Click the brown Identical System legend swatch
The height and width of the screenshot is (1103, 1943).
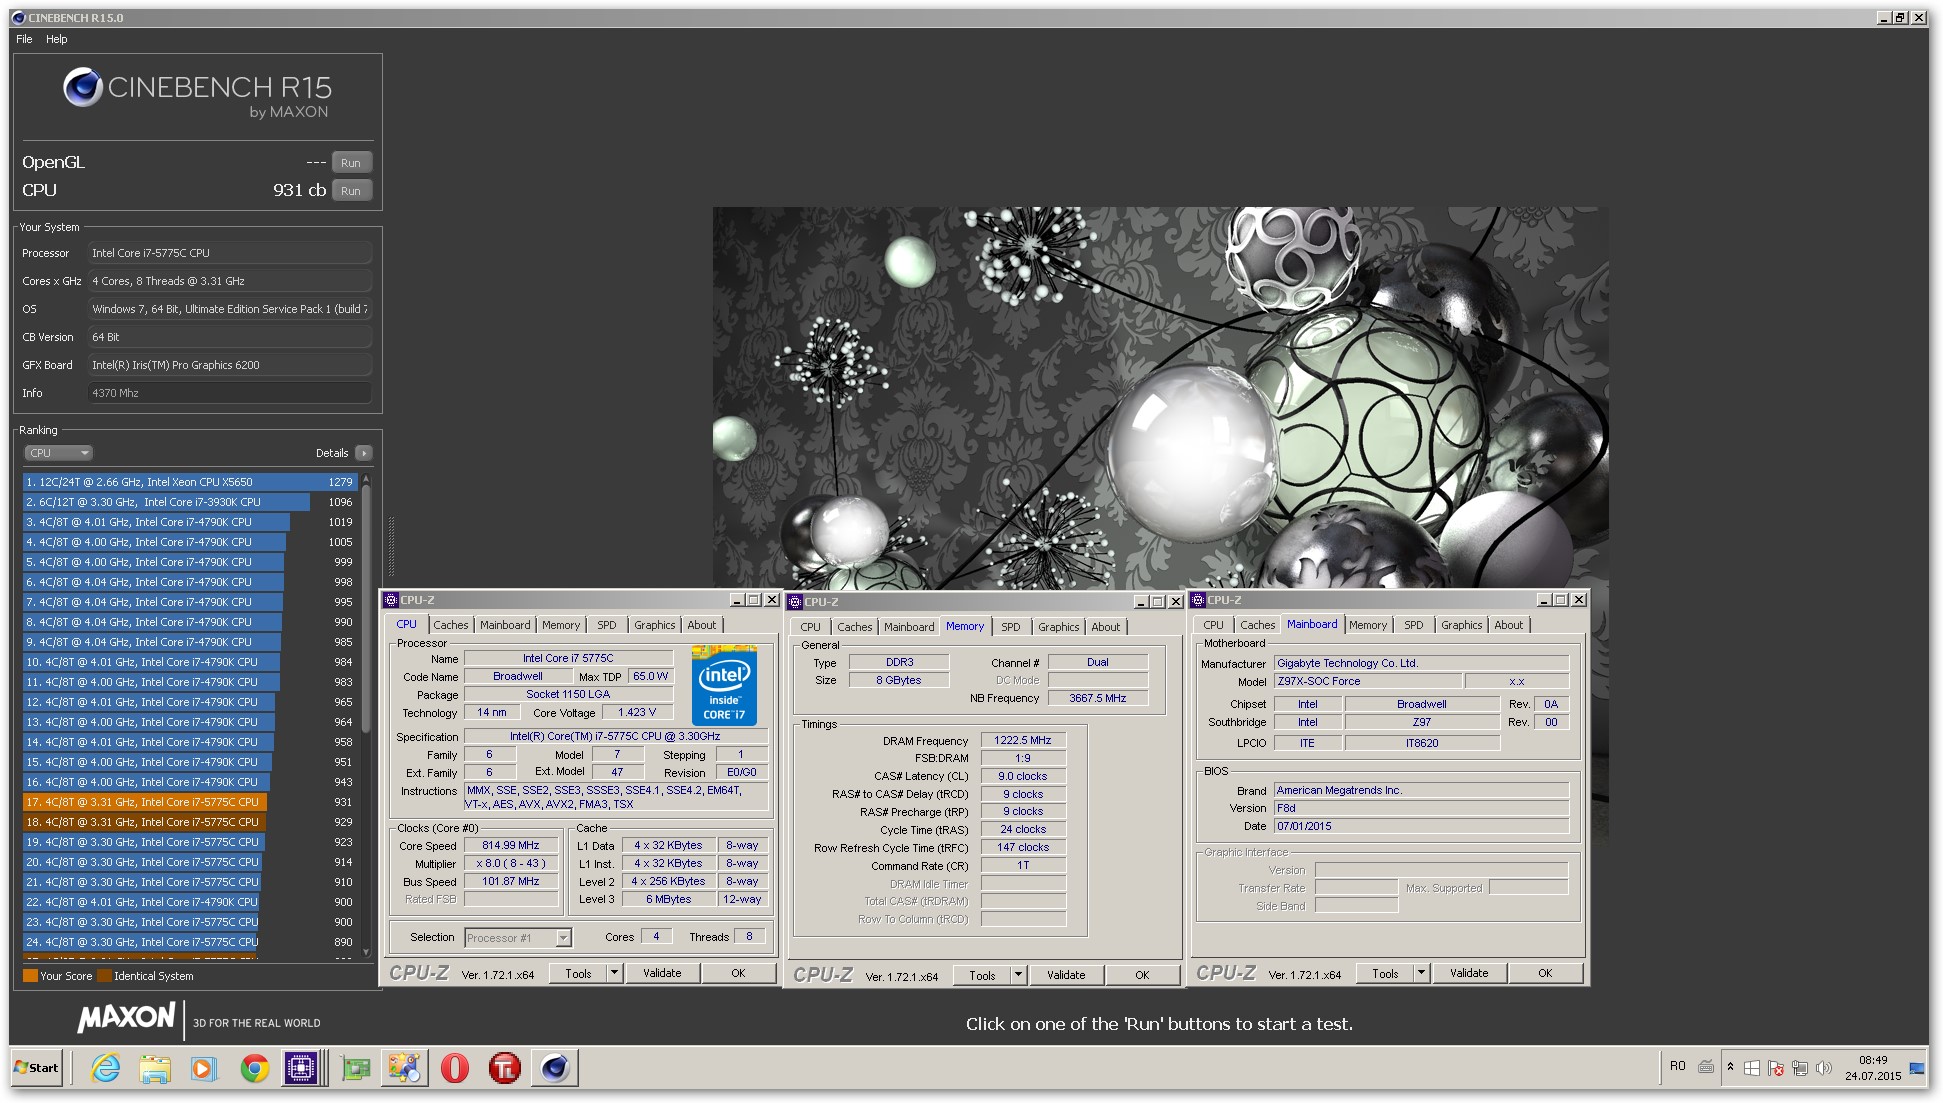pos(104,976)
